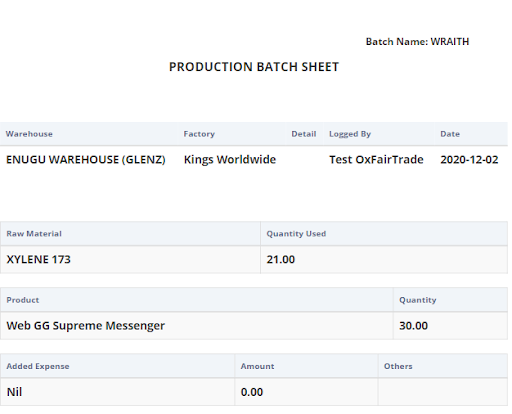Screen dimensions: 512x414
Task: Select the Factory column header
Action: click(199, 134)
